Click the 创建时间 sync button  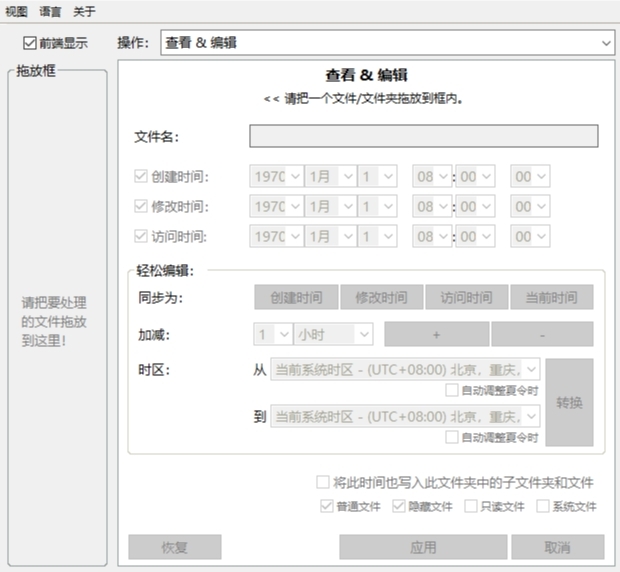point(296,297)
